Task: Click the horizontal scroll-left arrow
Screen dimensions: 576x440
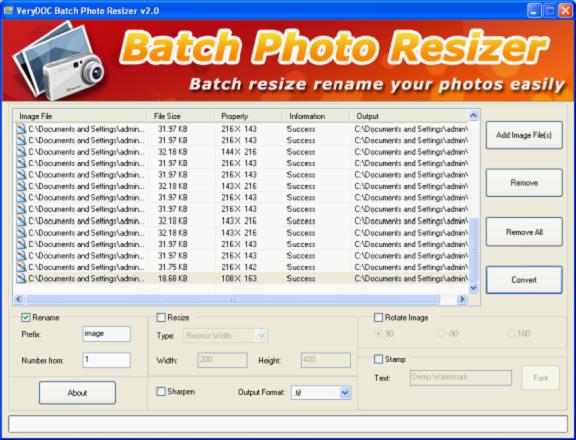Action: [x=19, y=299]
